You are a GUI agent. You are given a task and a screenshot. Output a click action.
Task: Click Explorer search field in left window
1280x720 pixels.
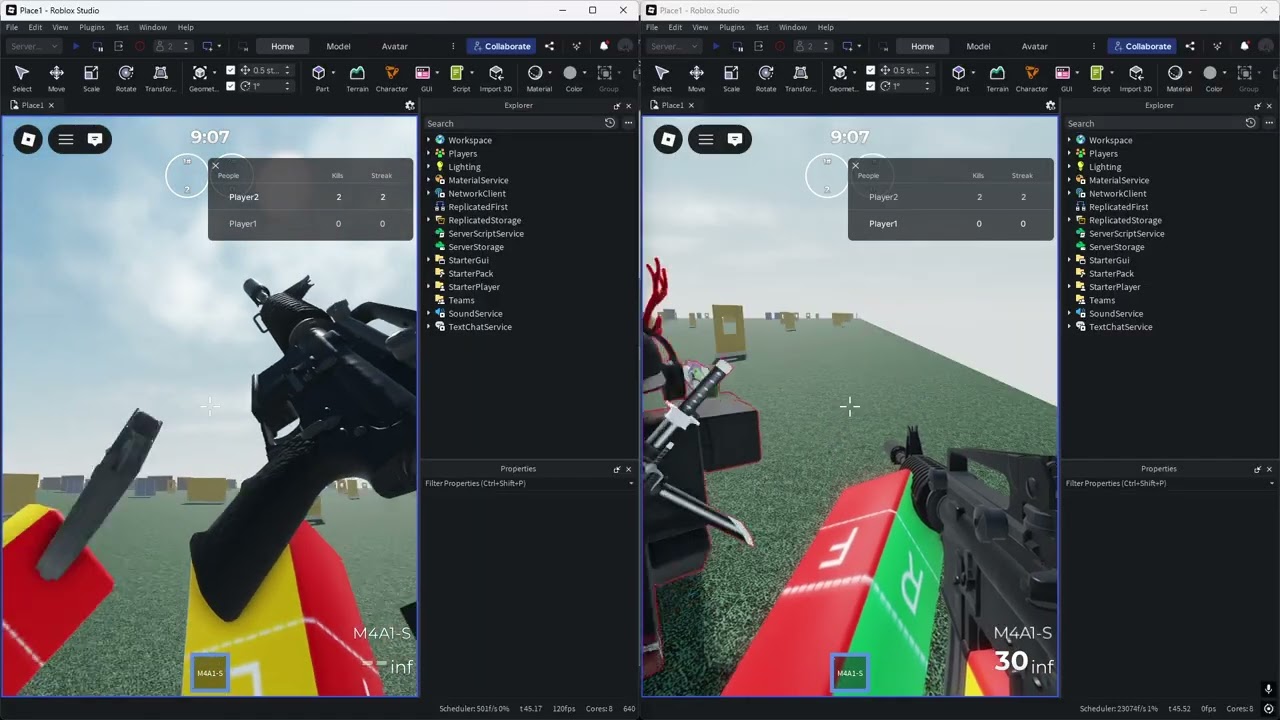pyautogui.click(x=513, y=123)
